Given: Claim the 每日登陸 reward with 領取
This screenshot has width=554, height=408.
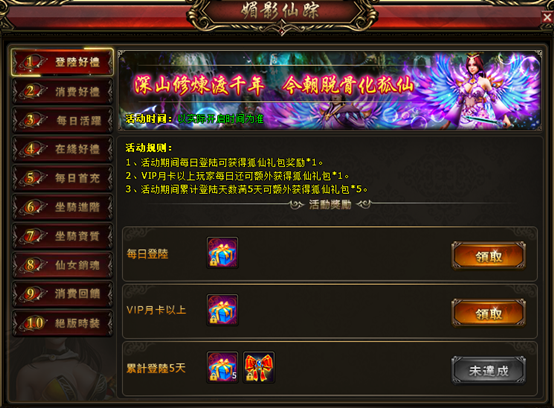Looking at the screenshot, I should coord(489,256).
